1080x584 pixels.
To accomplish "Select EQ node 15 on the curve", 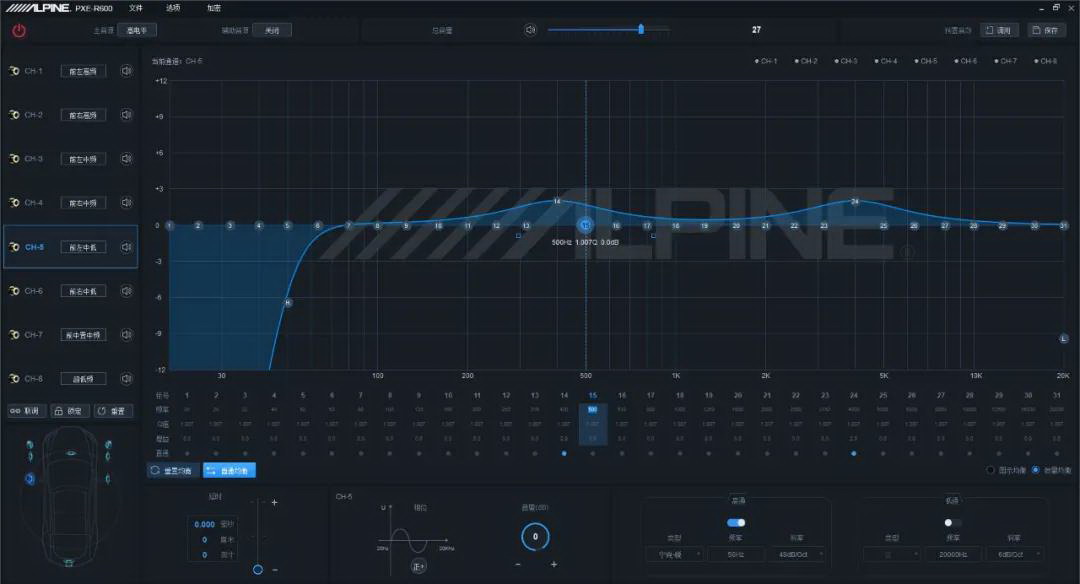I will point(585,225).
